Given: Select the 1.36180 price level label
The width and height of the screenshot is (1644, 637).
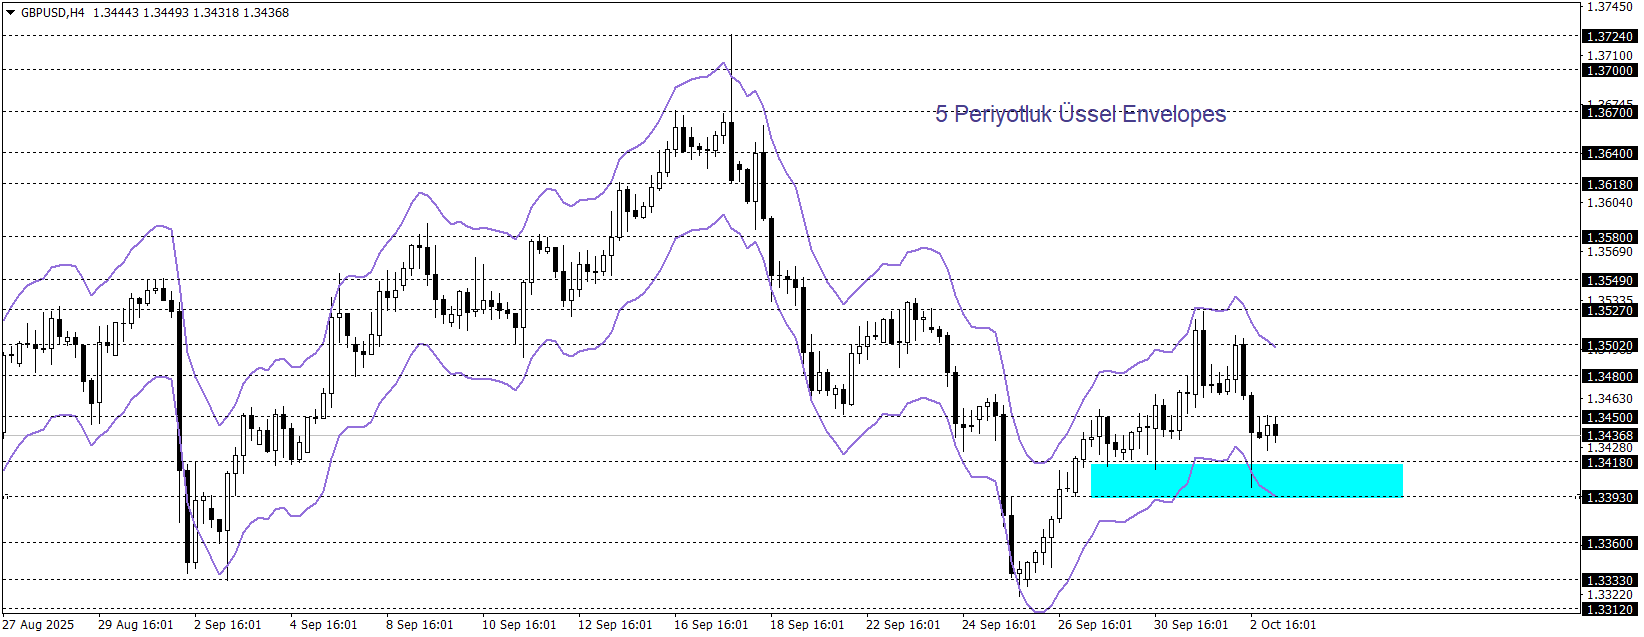Looking at the screenshot, I should point(1609,185).
